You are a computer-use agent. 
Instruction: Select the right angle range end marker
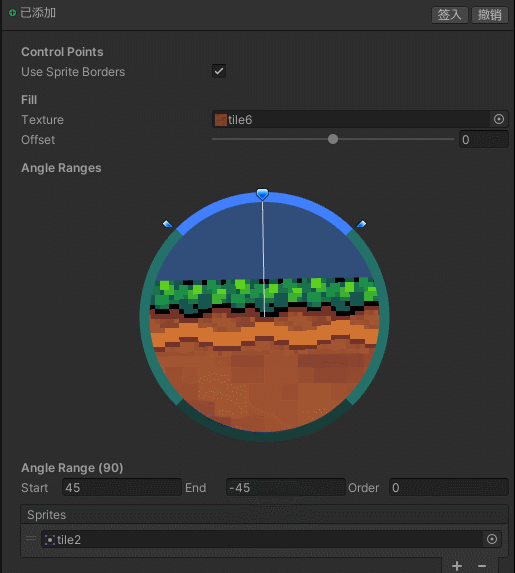[x=361, y=223]
